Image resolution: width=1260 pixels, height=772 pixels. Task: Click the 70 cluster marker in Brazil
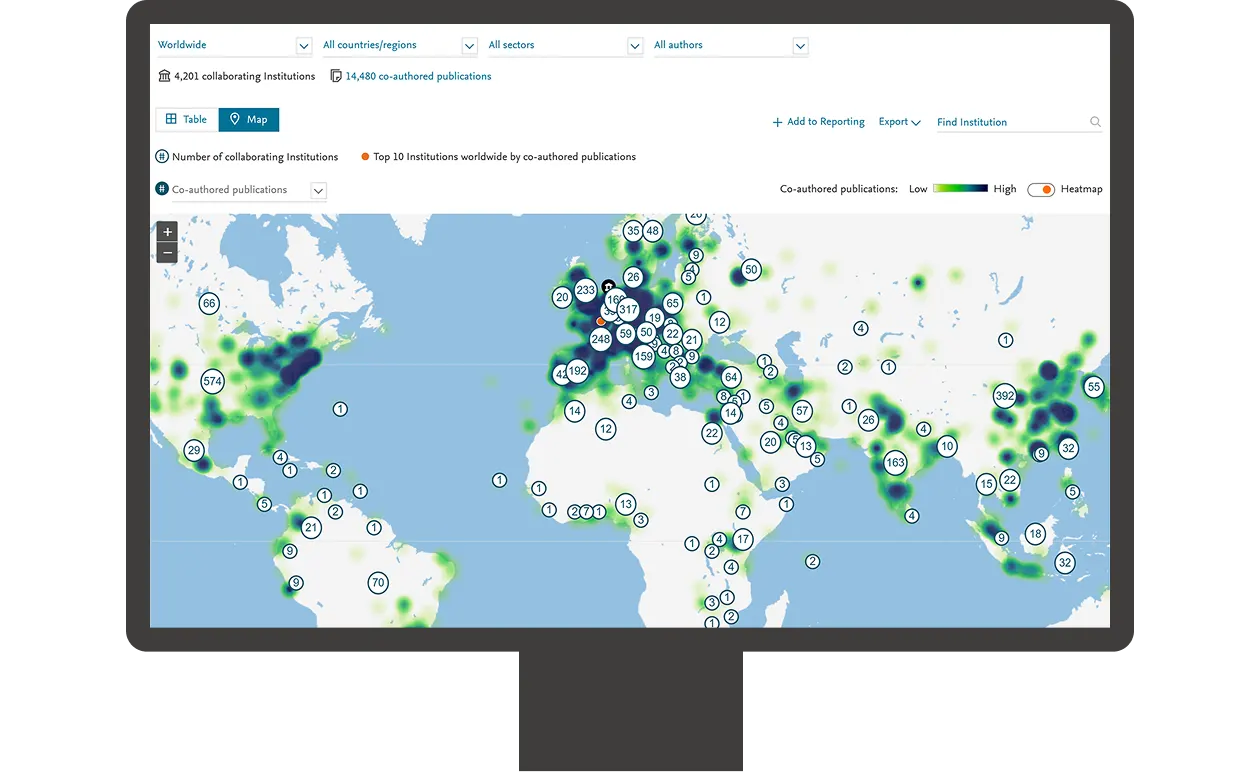click(377, 582)
